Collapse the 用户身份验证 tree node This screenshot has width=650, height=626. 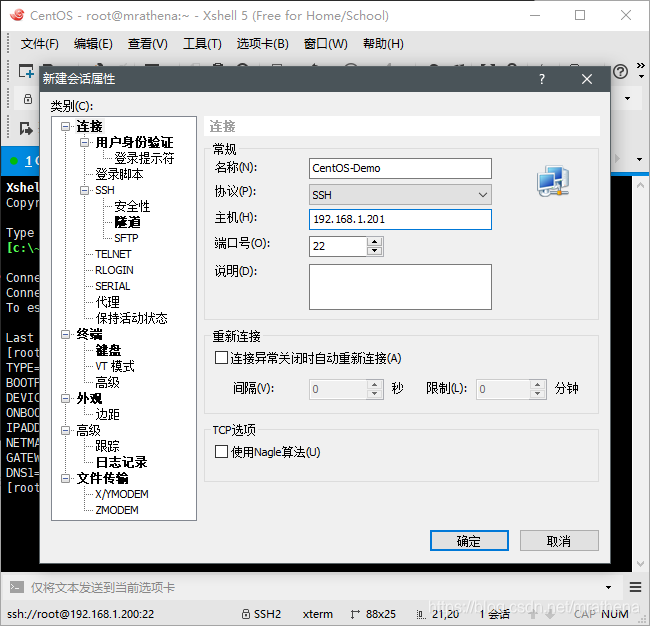85,142
